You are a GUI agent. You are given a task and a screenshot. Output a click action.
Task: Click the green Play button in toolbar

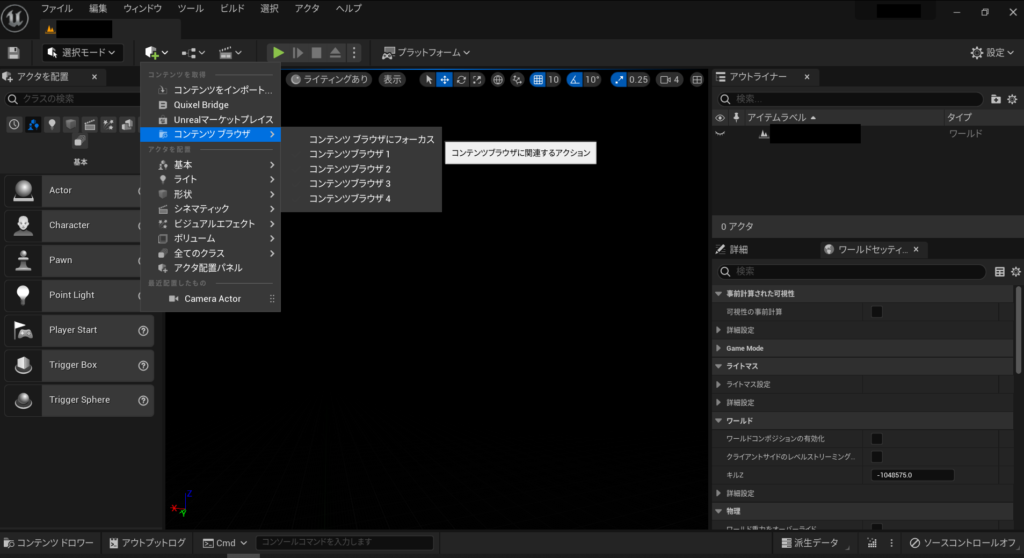click(279, 52)
